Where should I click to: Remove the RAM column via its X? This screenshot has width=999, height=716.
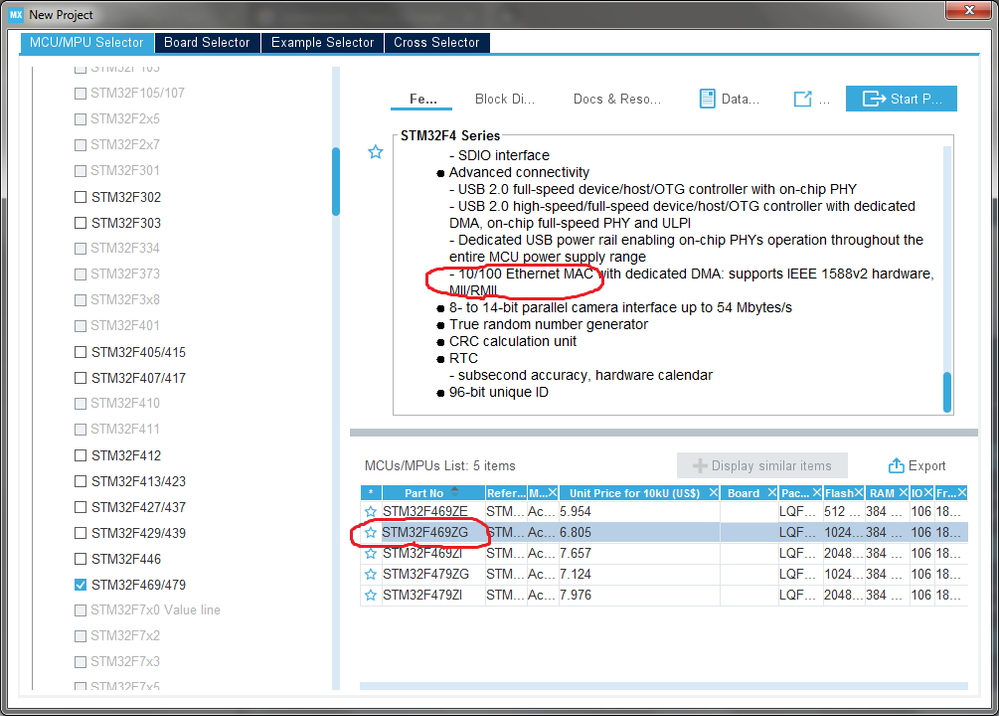903,492
